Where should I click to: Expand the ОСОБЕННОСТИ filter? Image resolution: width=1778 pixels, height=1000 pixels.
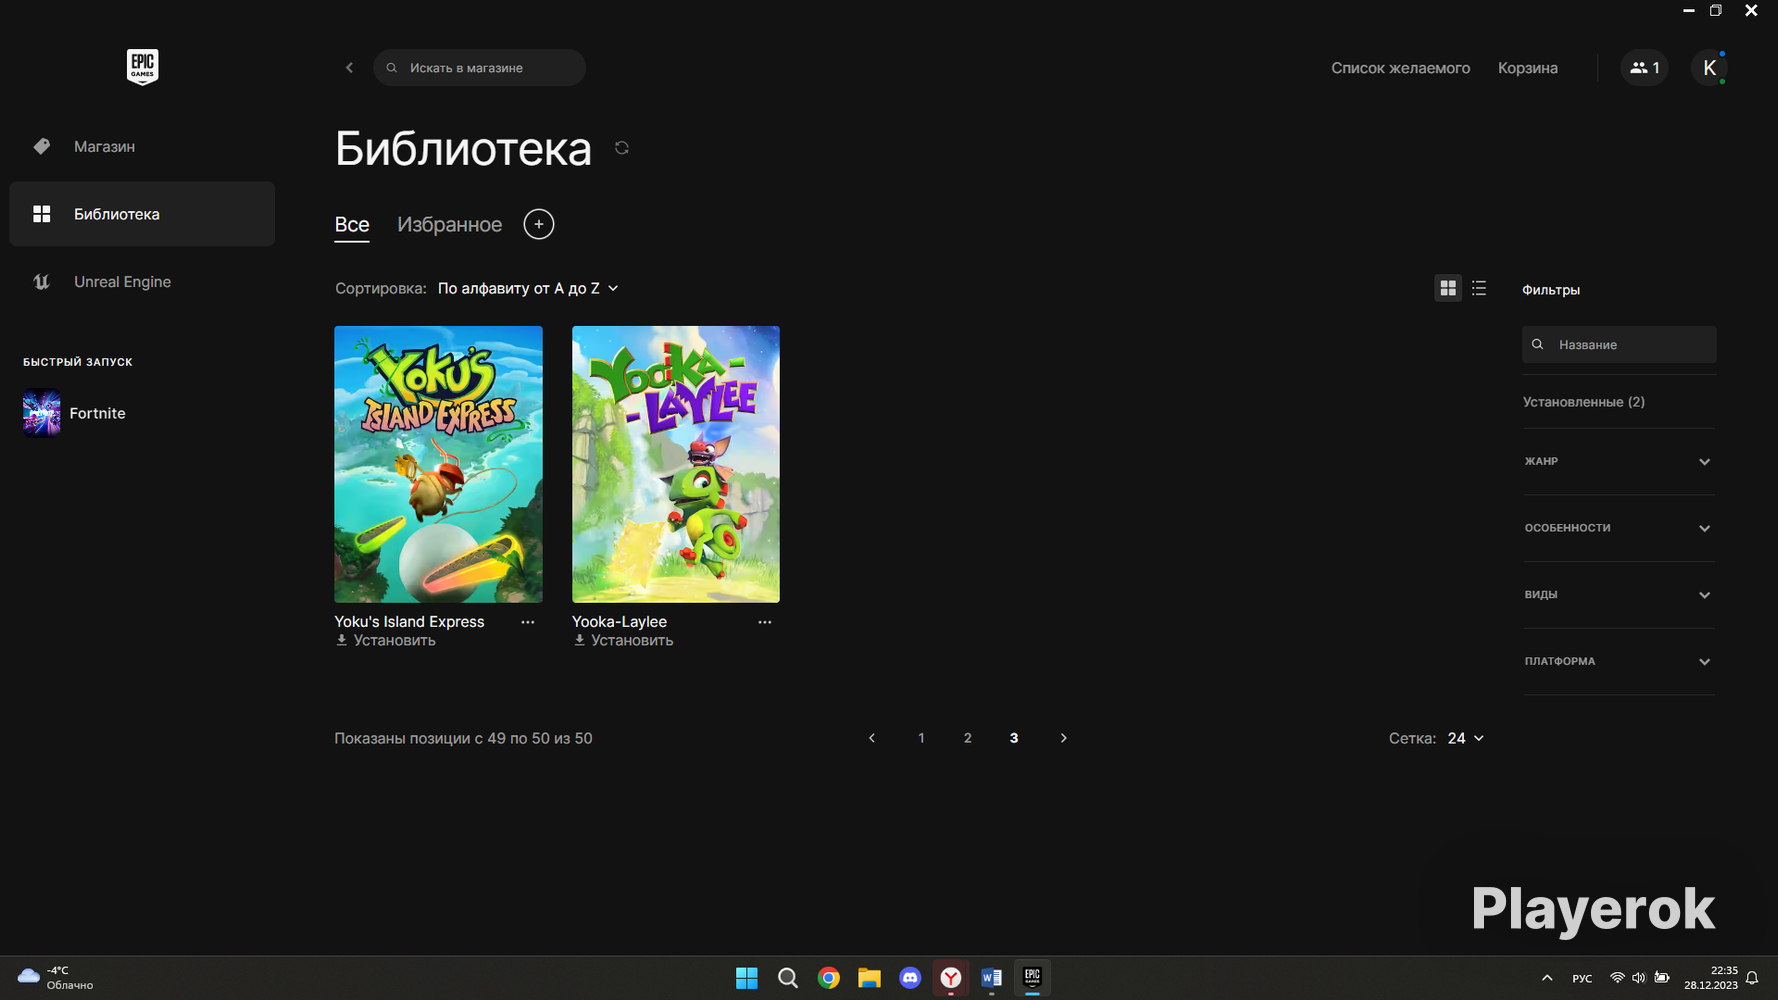point(1618,528)
